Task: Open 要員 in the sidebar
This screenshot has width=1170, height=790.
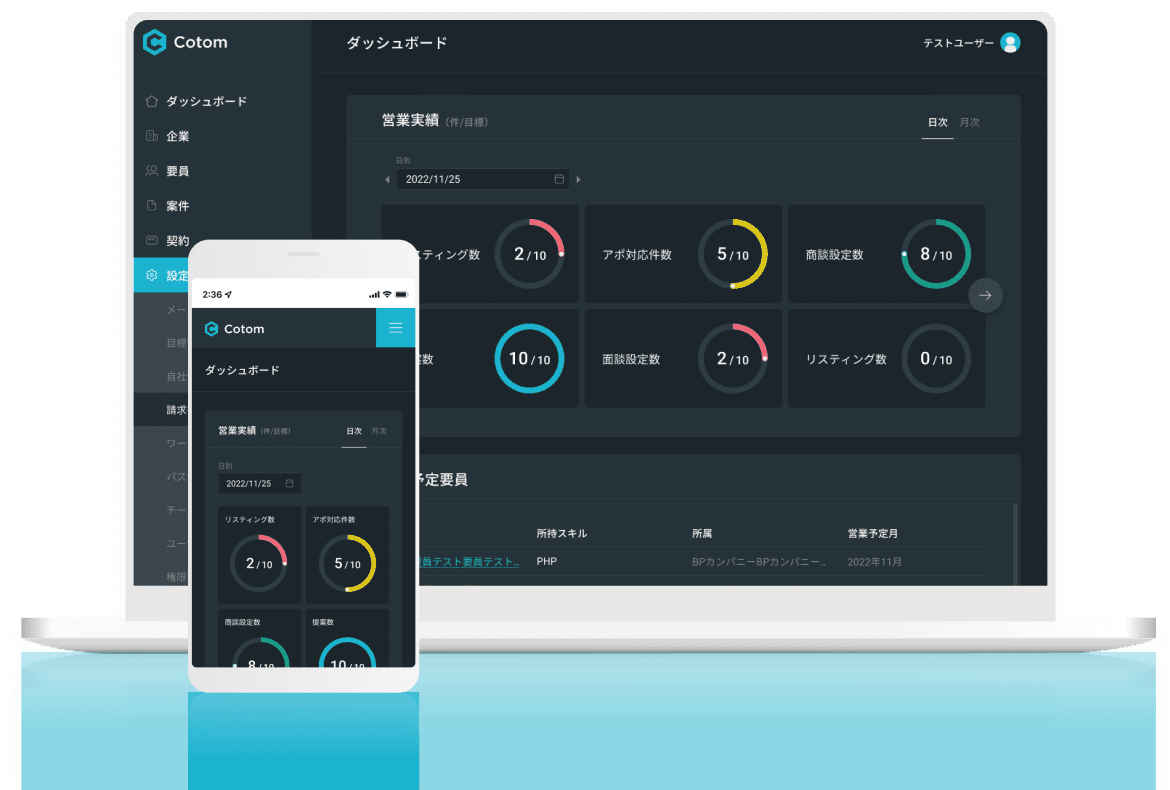Action: point(178,171)
